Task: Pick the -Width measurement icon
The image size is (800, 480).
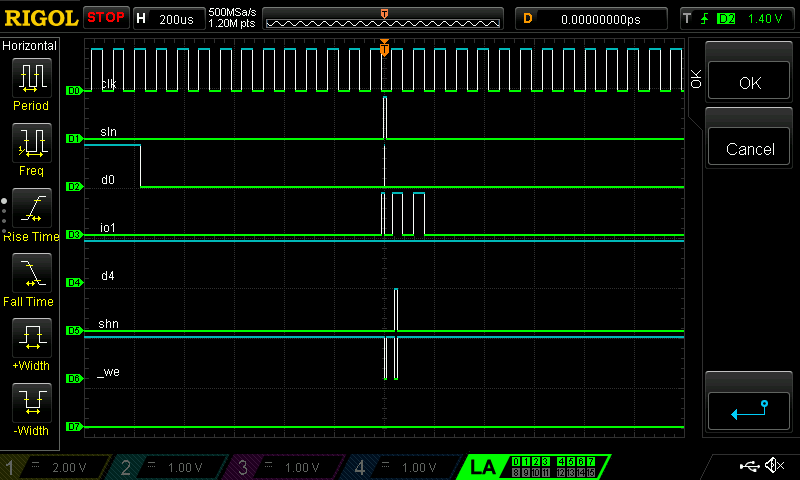Action: (31, 409)
